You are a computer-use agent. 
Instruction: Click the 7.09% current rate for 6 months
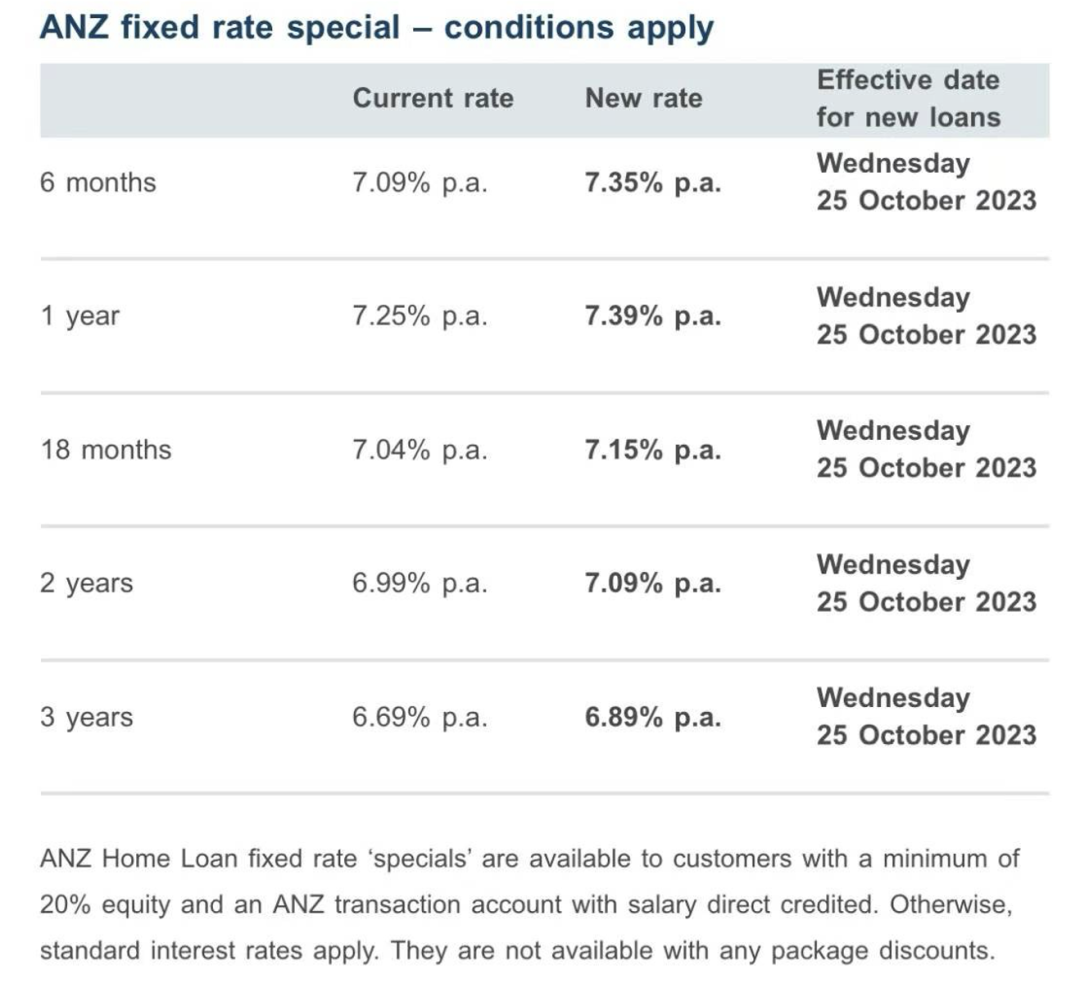click(419, 183)
